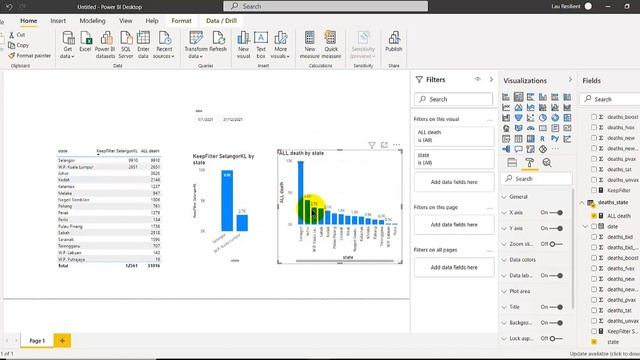
Task: Open the Help ribbon tab
Action: pyautogui.click(x=152, y=21)
